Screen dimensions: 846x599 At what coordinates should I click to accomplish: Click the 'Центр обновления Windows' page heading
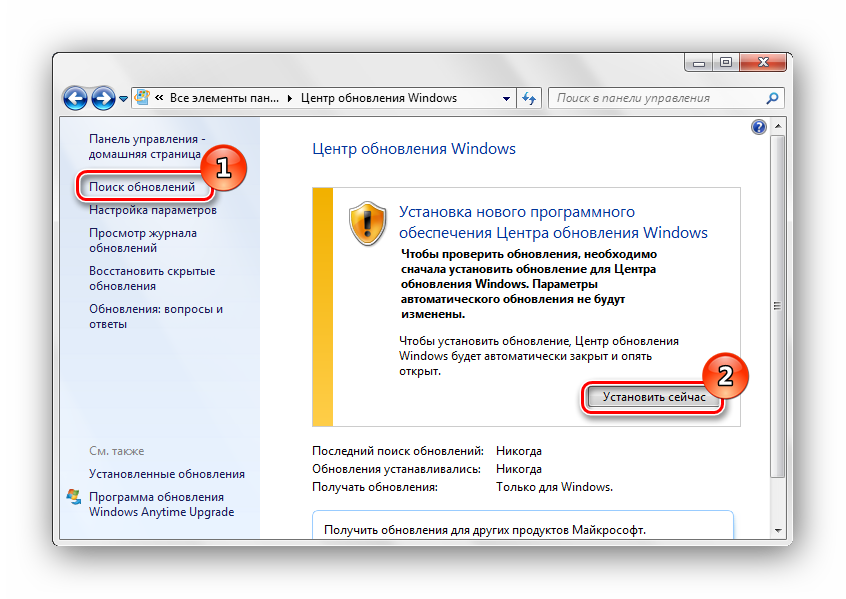click(x=414, y=148)
